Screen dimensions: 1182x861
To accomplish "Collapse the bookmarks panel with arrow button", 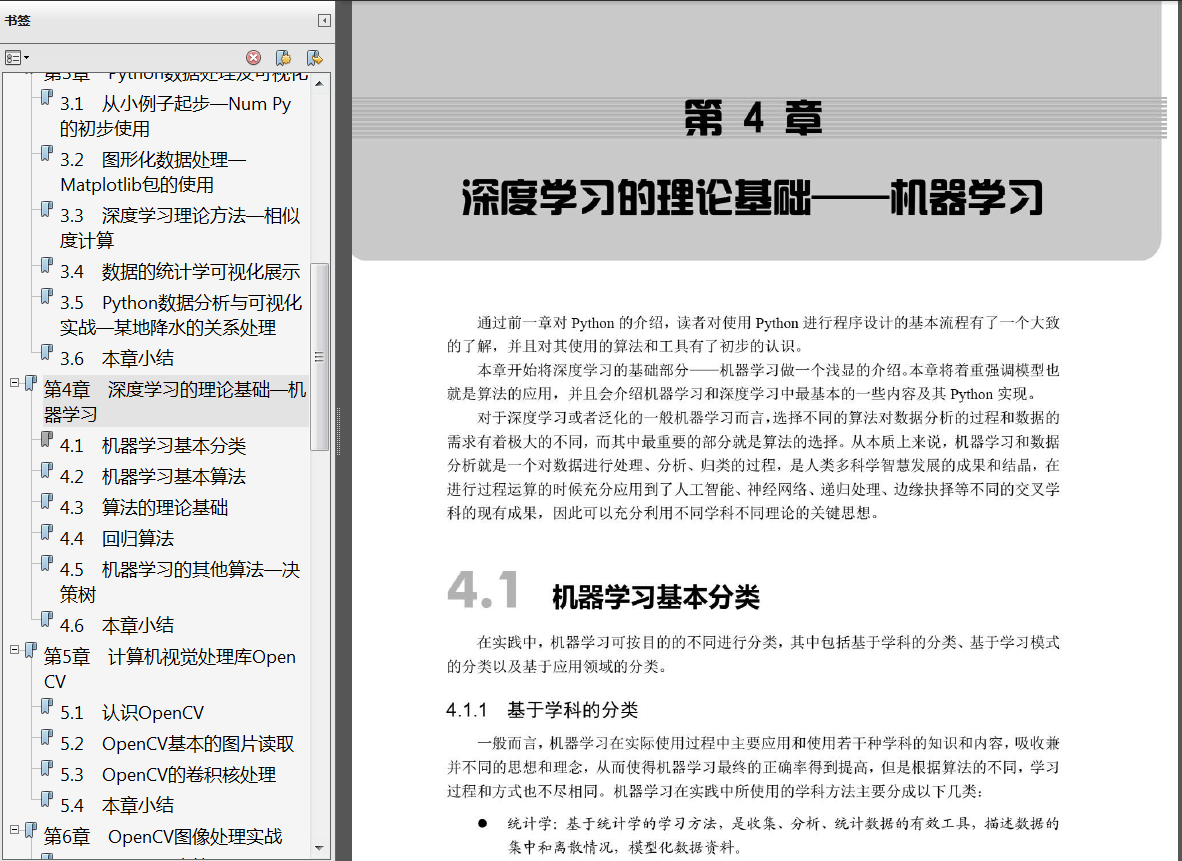I will click(324, 20).
